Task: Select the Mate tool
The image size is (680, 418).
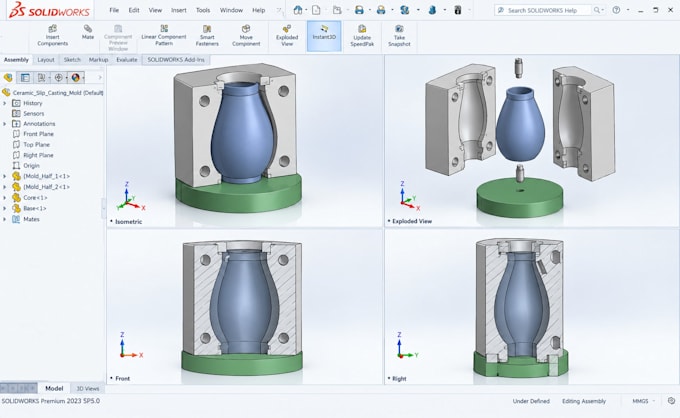Action: pos(88,32)
